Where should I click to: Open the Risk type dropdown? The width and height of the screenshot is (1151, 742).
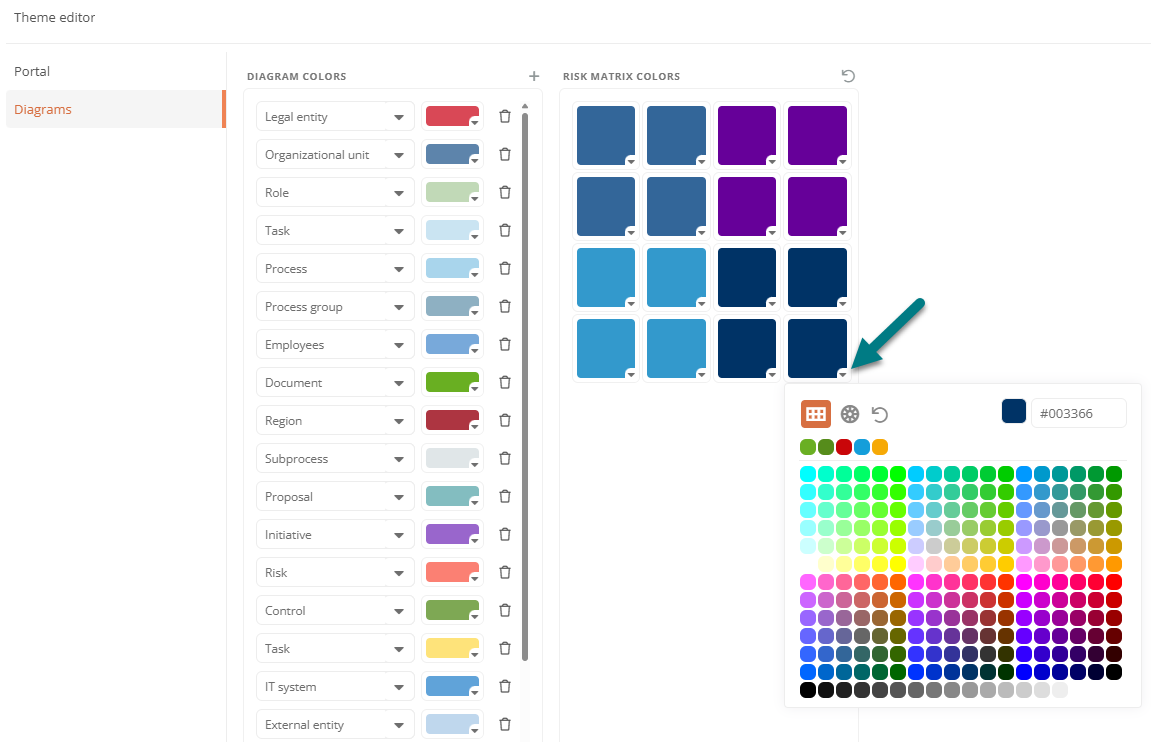point(399,572)
